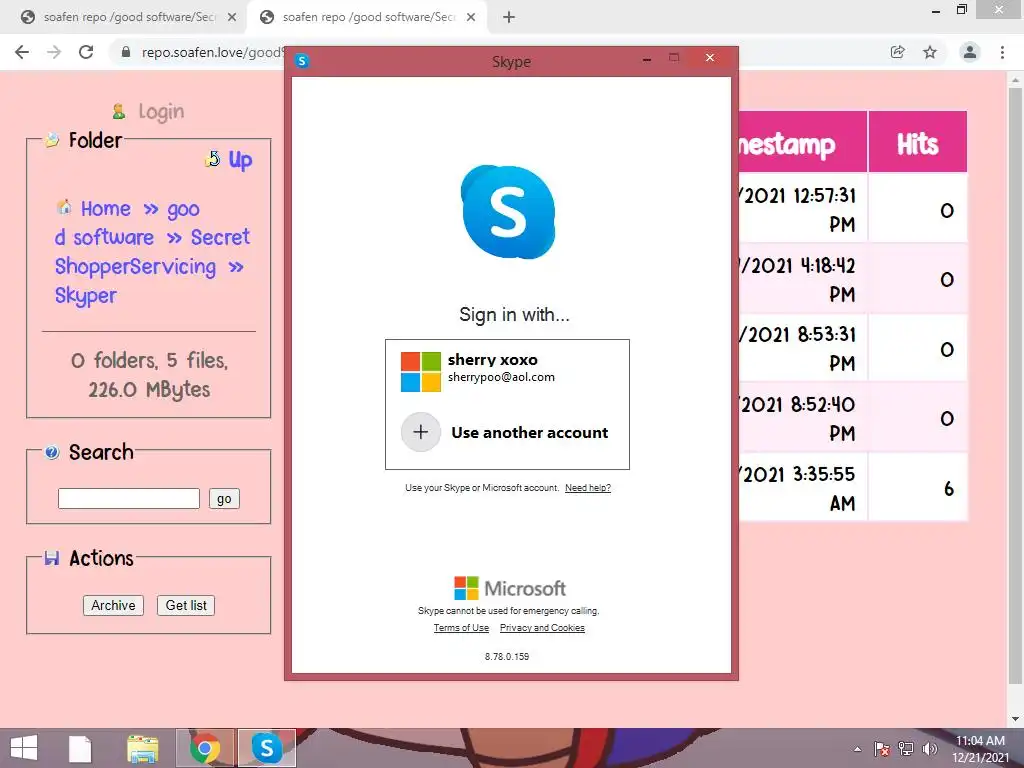Click the Skype title bar icon
The width and height of the screenshot is (1024, 768).
coord(302,61)
